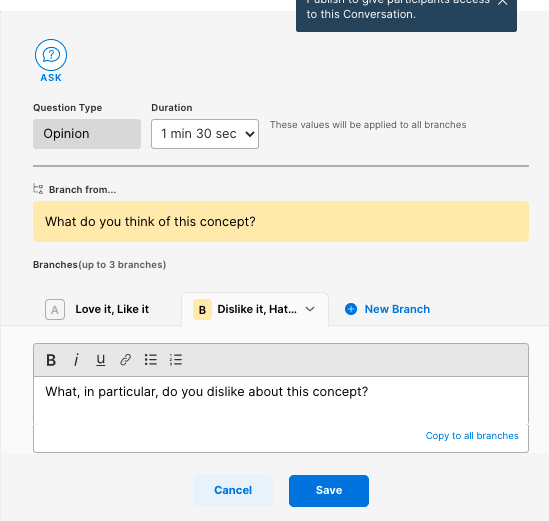Toggle bold formatting in editor toolbar

point(51,360)
